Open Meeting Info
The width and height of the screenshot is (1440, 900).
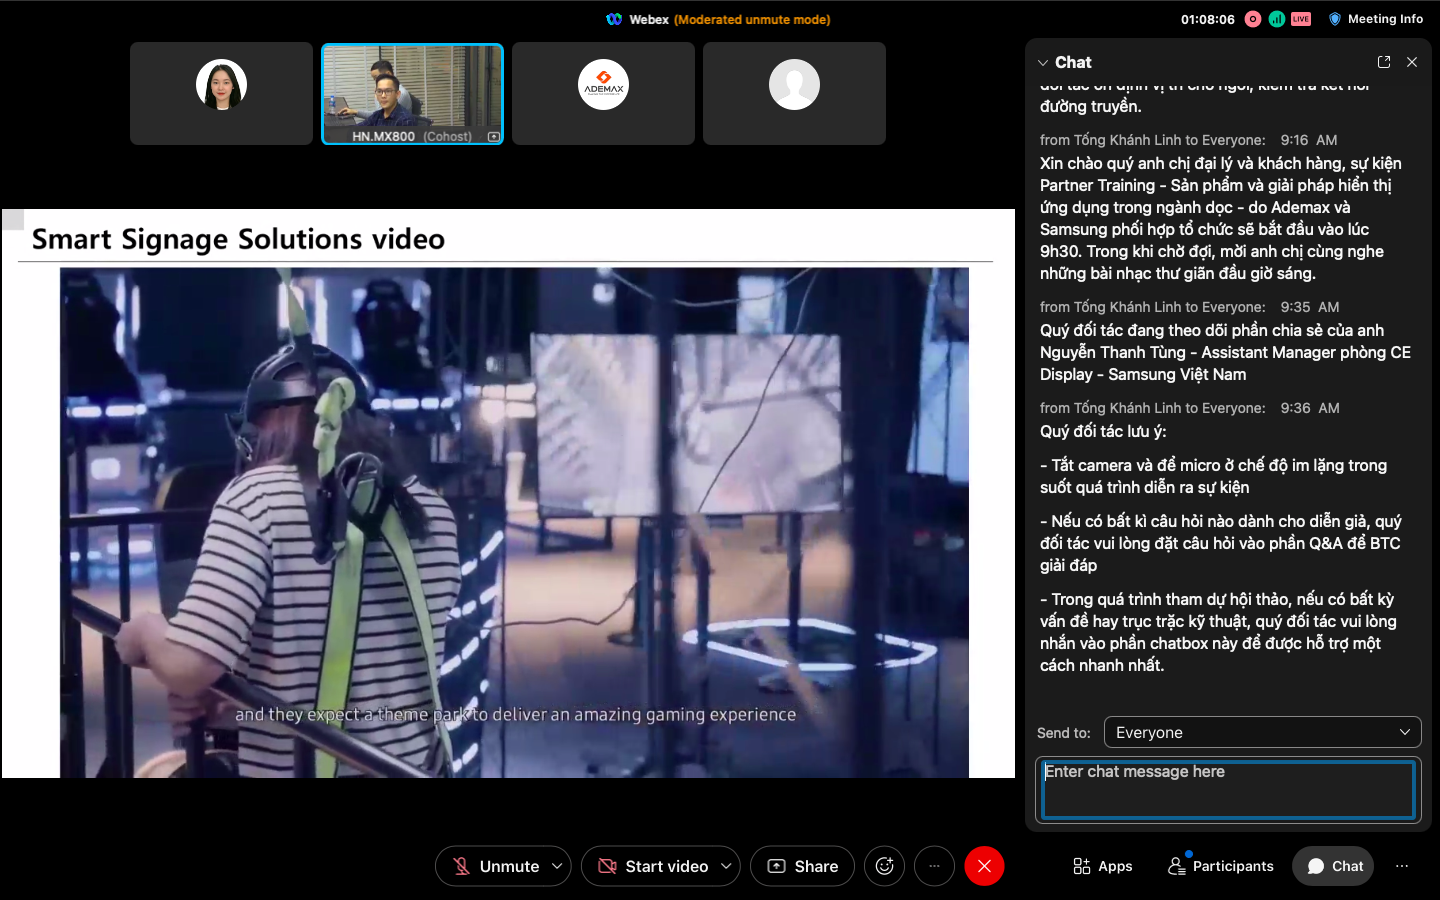(x=1375, y=19)
